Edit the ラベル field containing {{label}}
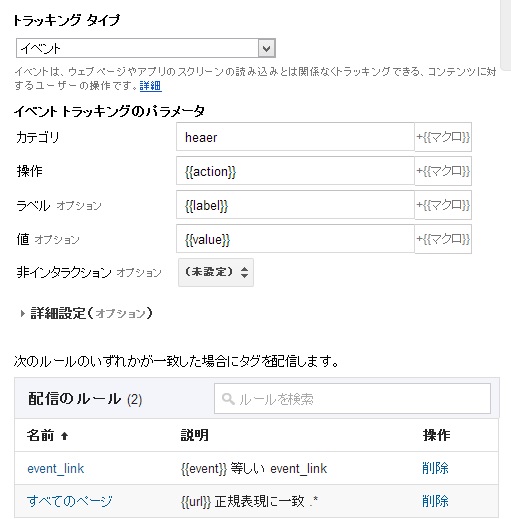511x519 pixels. [295, 205]
